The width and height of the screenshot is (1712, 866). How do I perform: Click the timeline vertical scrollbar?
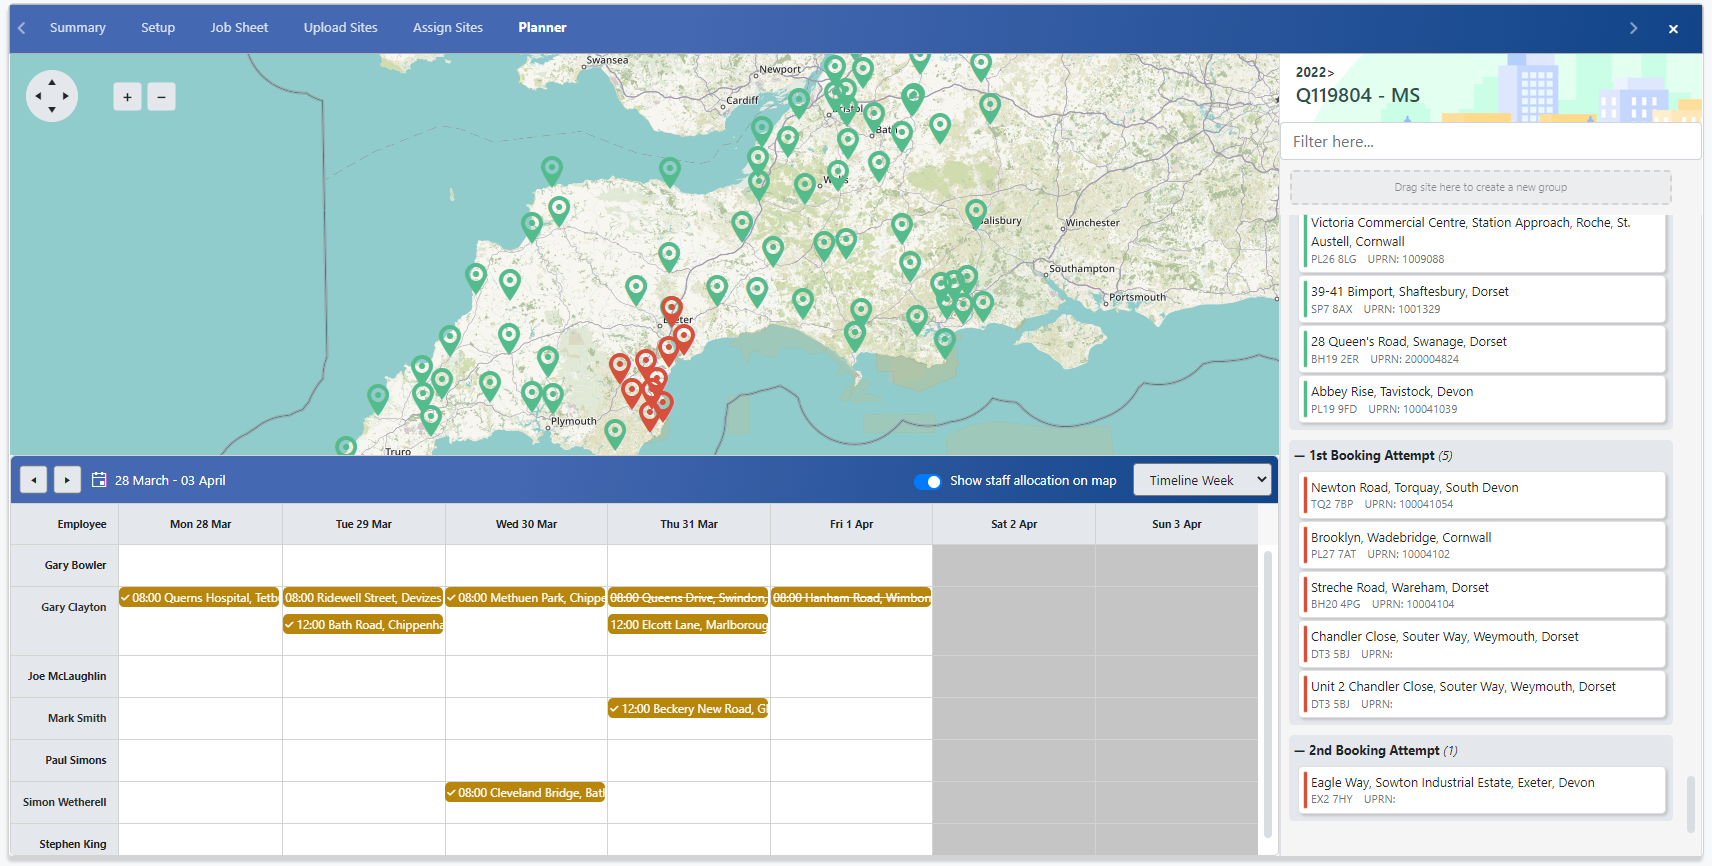pos(1268,694)
